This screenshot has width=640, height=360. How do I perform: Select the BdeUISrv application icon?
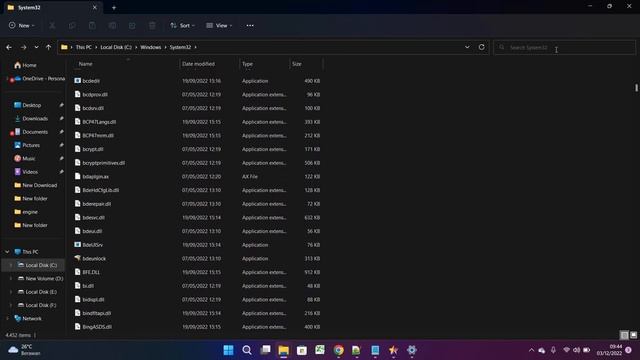pos(78,245)
